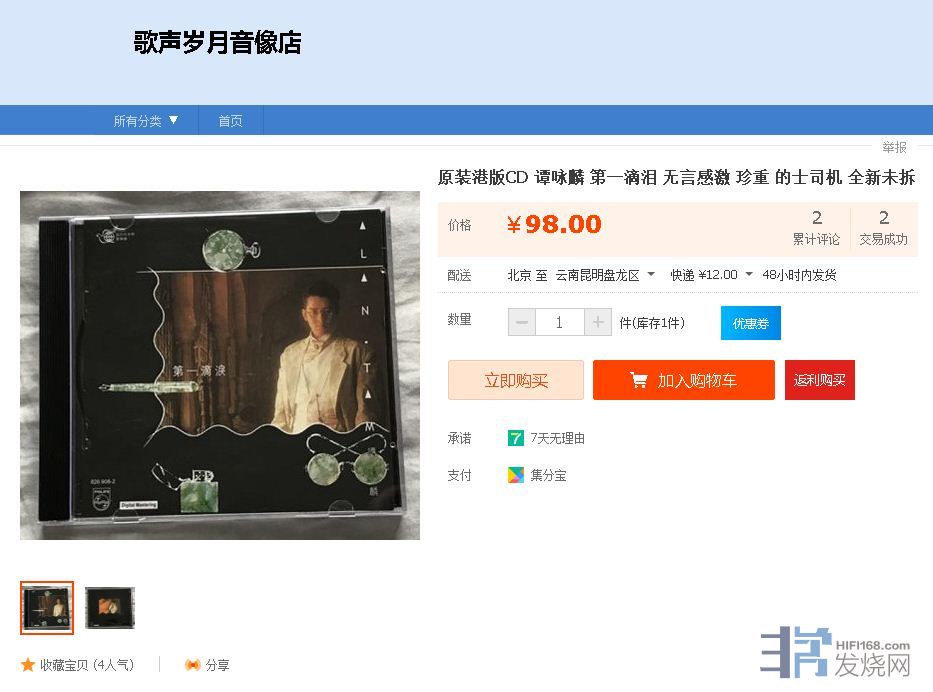The width and height of the screenshot is (933, 692).
Task: Increase quantity with the plus button
Action: 598,322
